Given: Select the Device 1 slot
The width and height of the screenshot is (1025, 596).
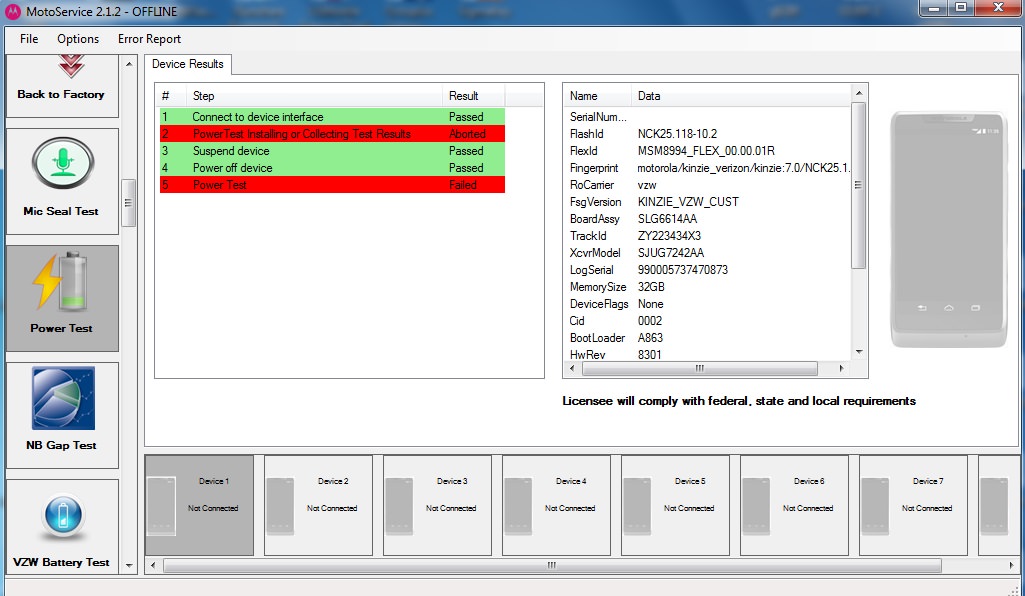Looking at the screenshot, I should pyautogui.click(x=199, y=506).
